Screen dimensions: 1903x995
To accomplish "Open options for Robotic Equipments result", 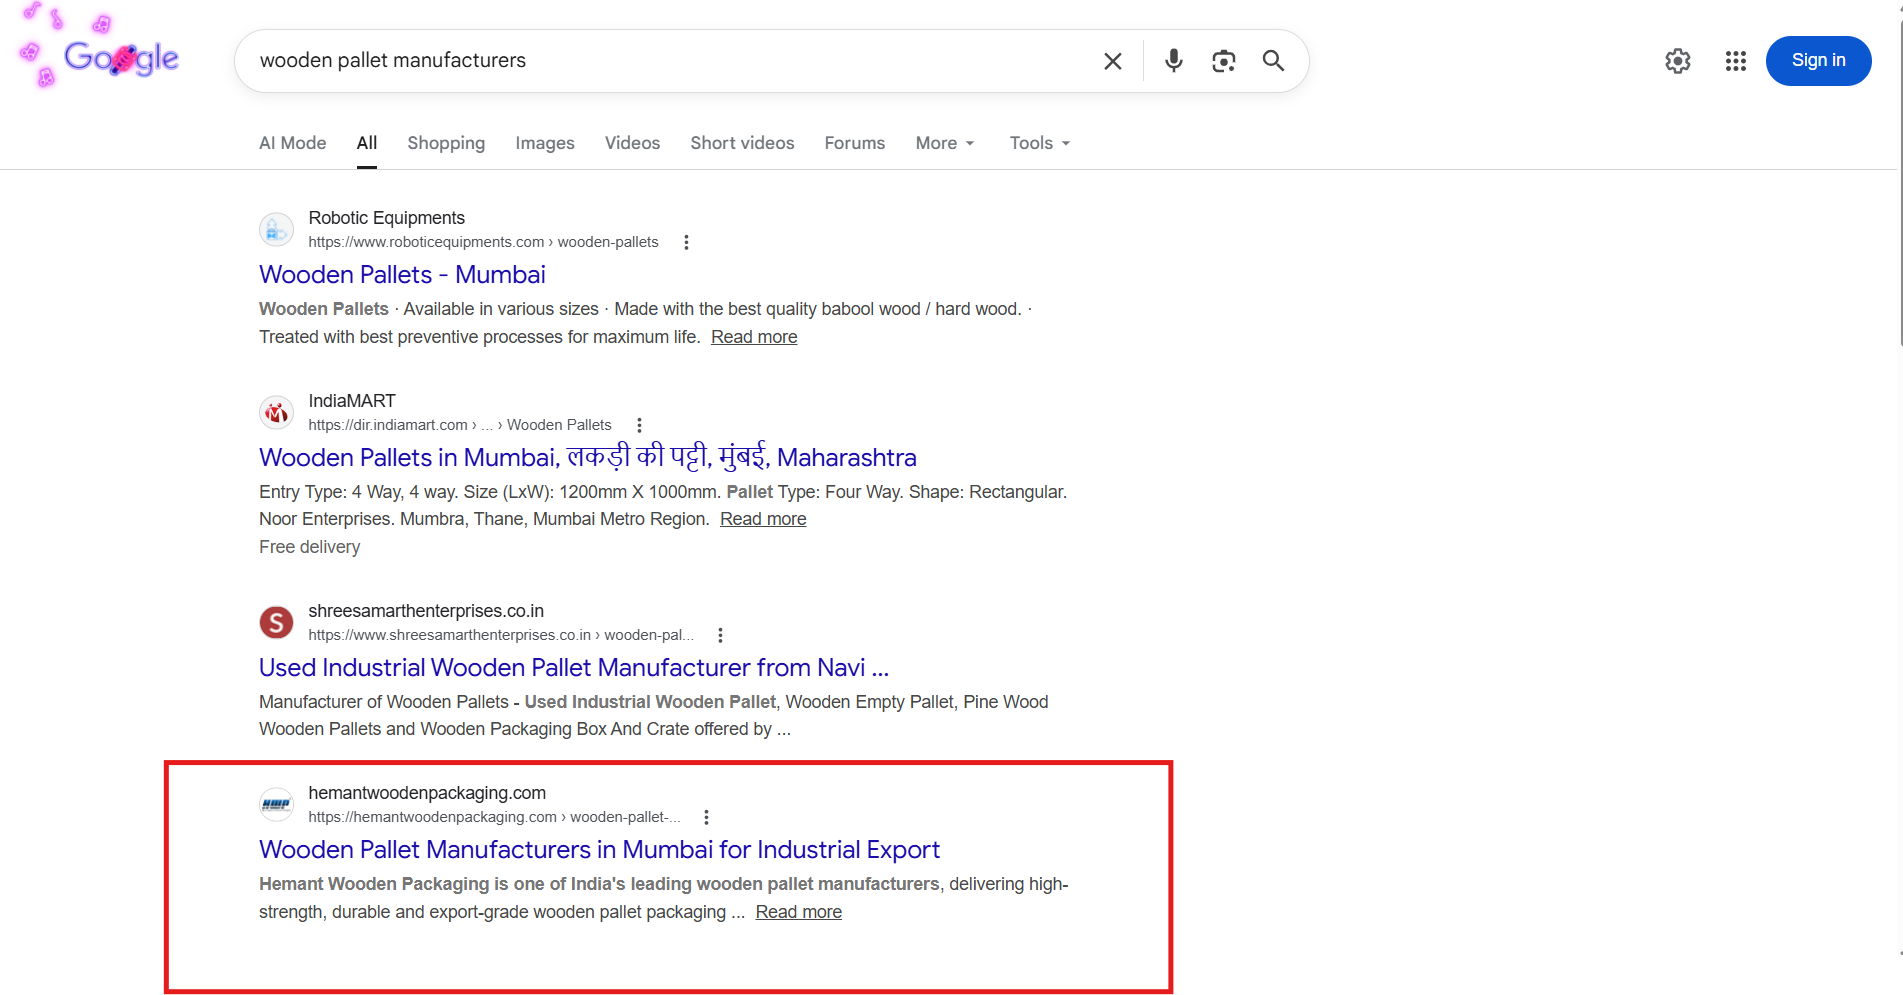I will coord(686,242).
